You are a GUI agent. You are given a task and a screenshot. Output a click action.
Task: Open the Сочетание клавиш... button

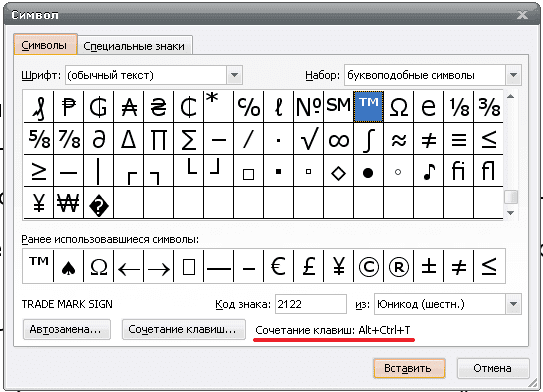coord(184,329)
